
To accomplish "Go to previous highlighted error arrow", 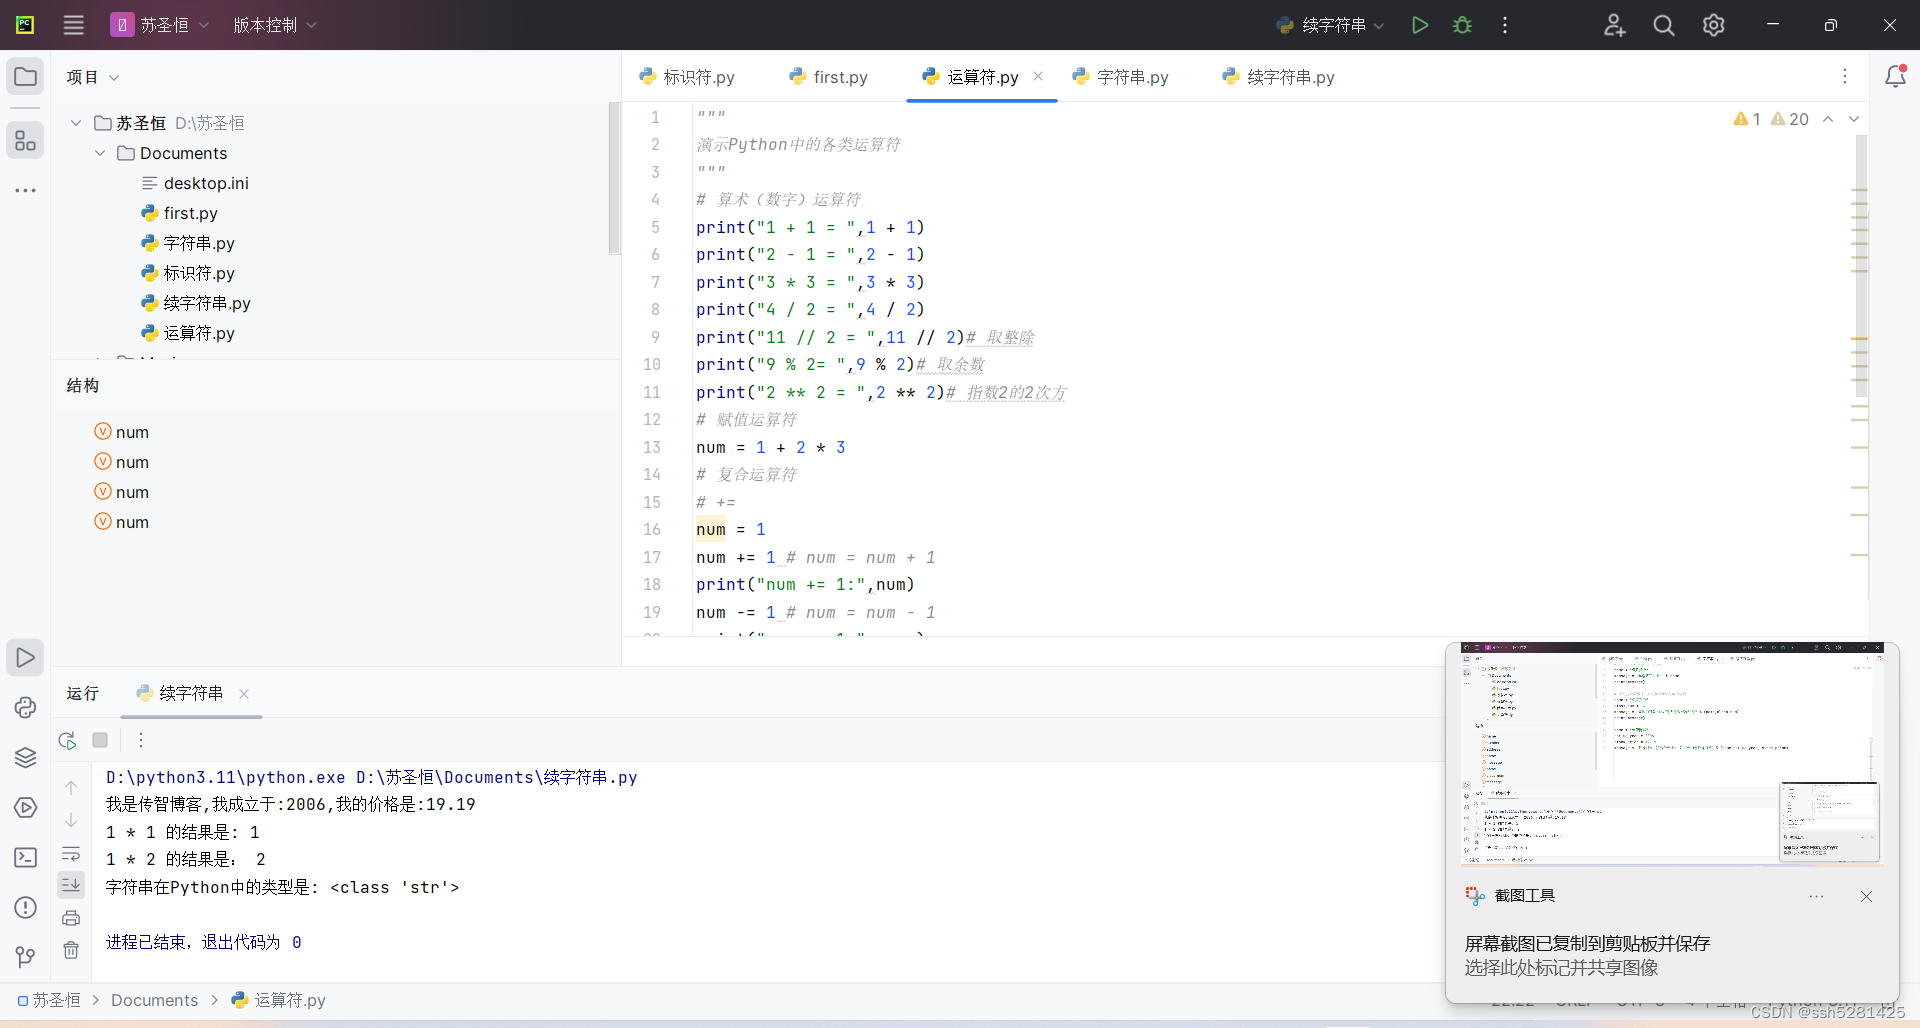I will point(1828,119).
